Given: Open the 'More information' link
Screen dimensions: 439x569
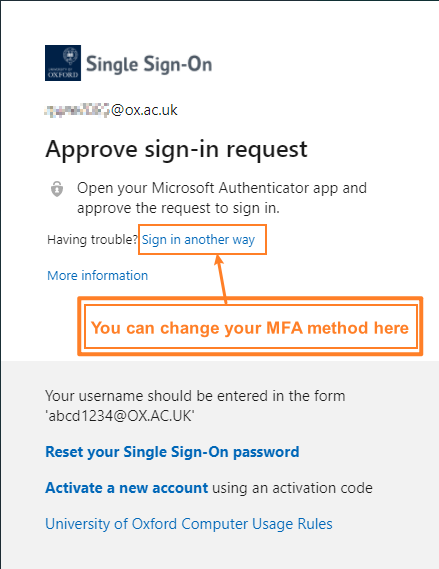Looking at the screenshot, I should (98, 275).
